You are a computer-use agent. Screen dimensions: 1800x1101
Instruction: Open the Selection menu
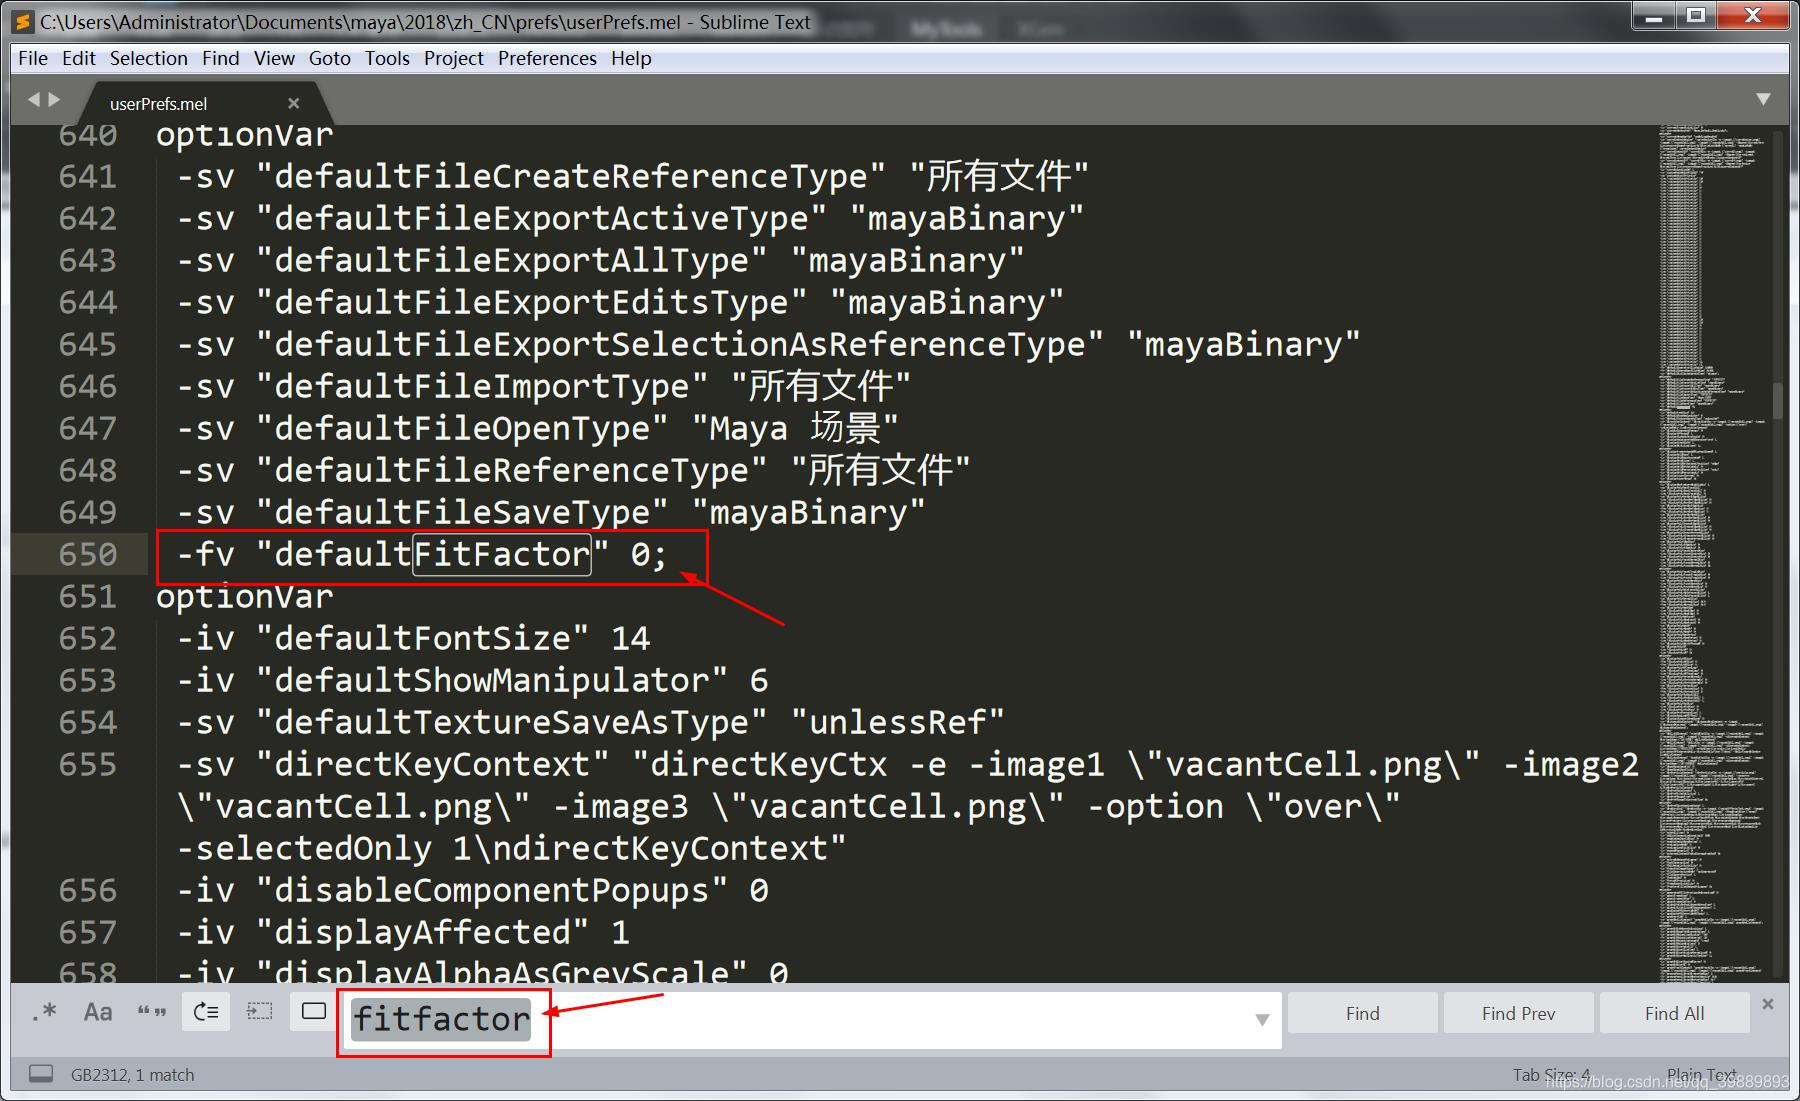tap(149, 58)
